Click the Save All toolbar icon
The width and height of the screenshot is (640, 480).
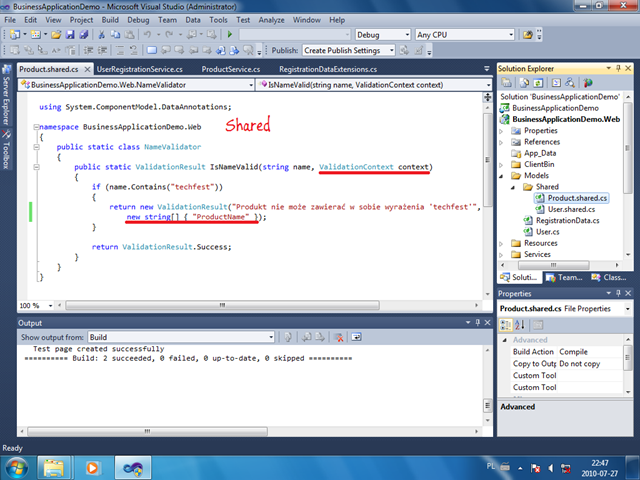[x=84, y=35]
